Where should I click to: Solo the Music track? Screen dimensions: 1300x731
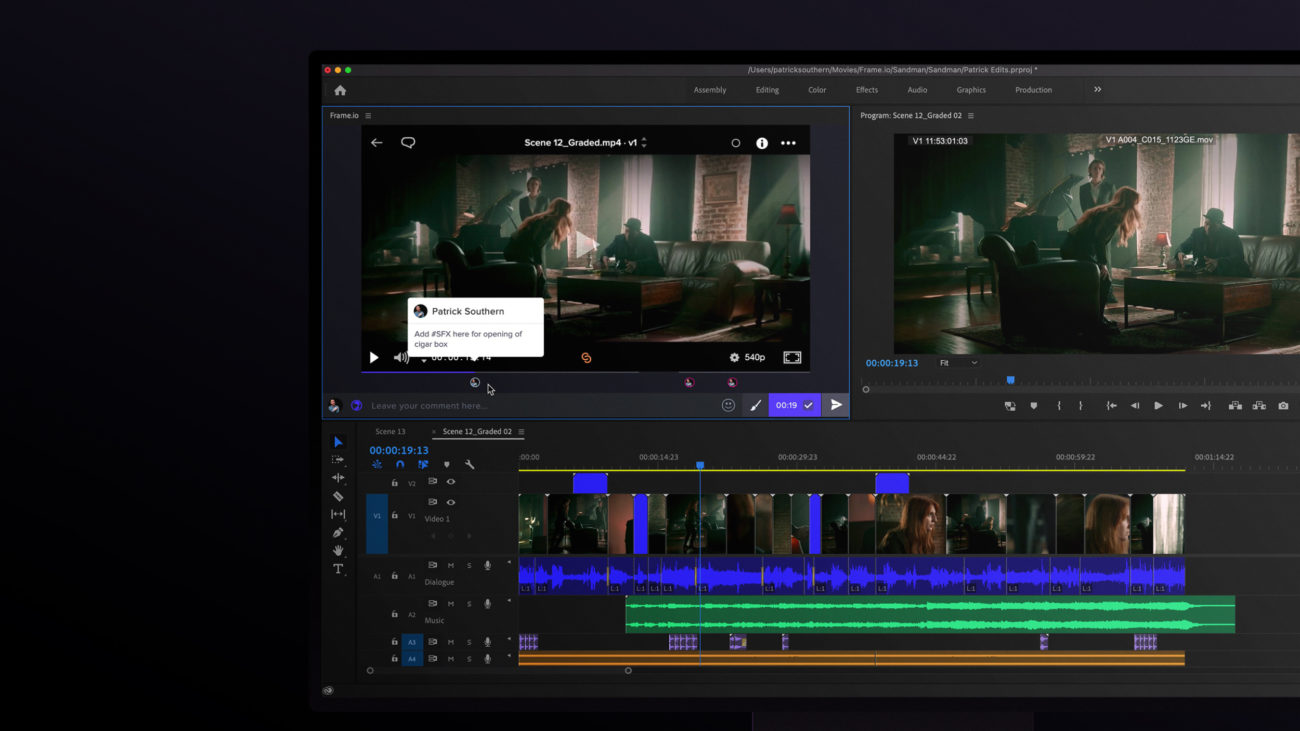click(469, 604)
